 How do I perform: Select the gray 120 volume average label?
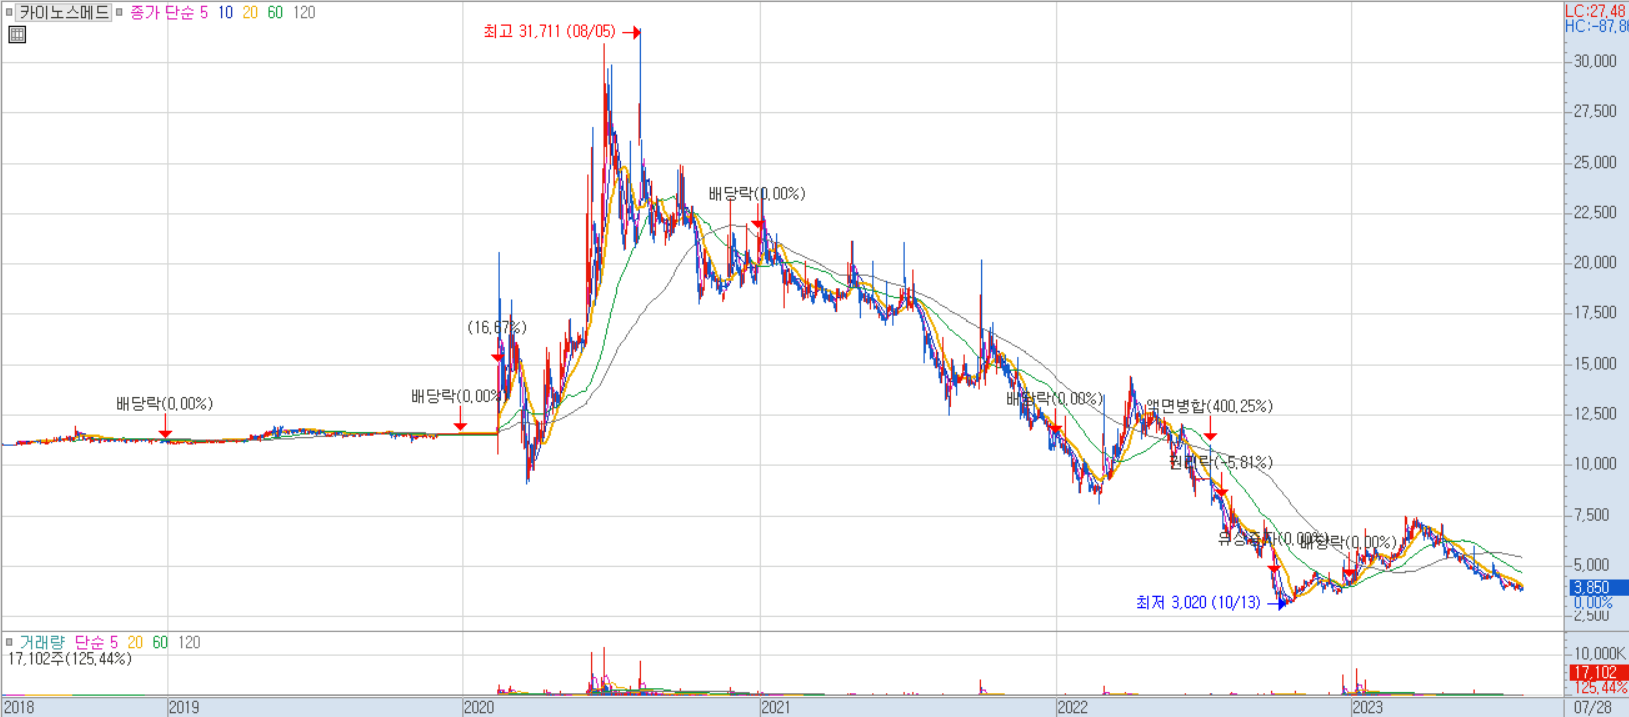(x=189, y=643)
